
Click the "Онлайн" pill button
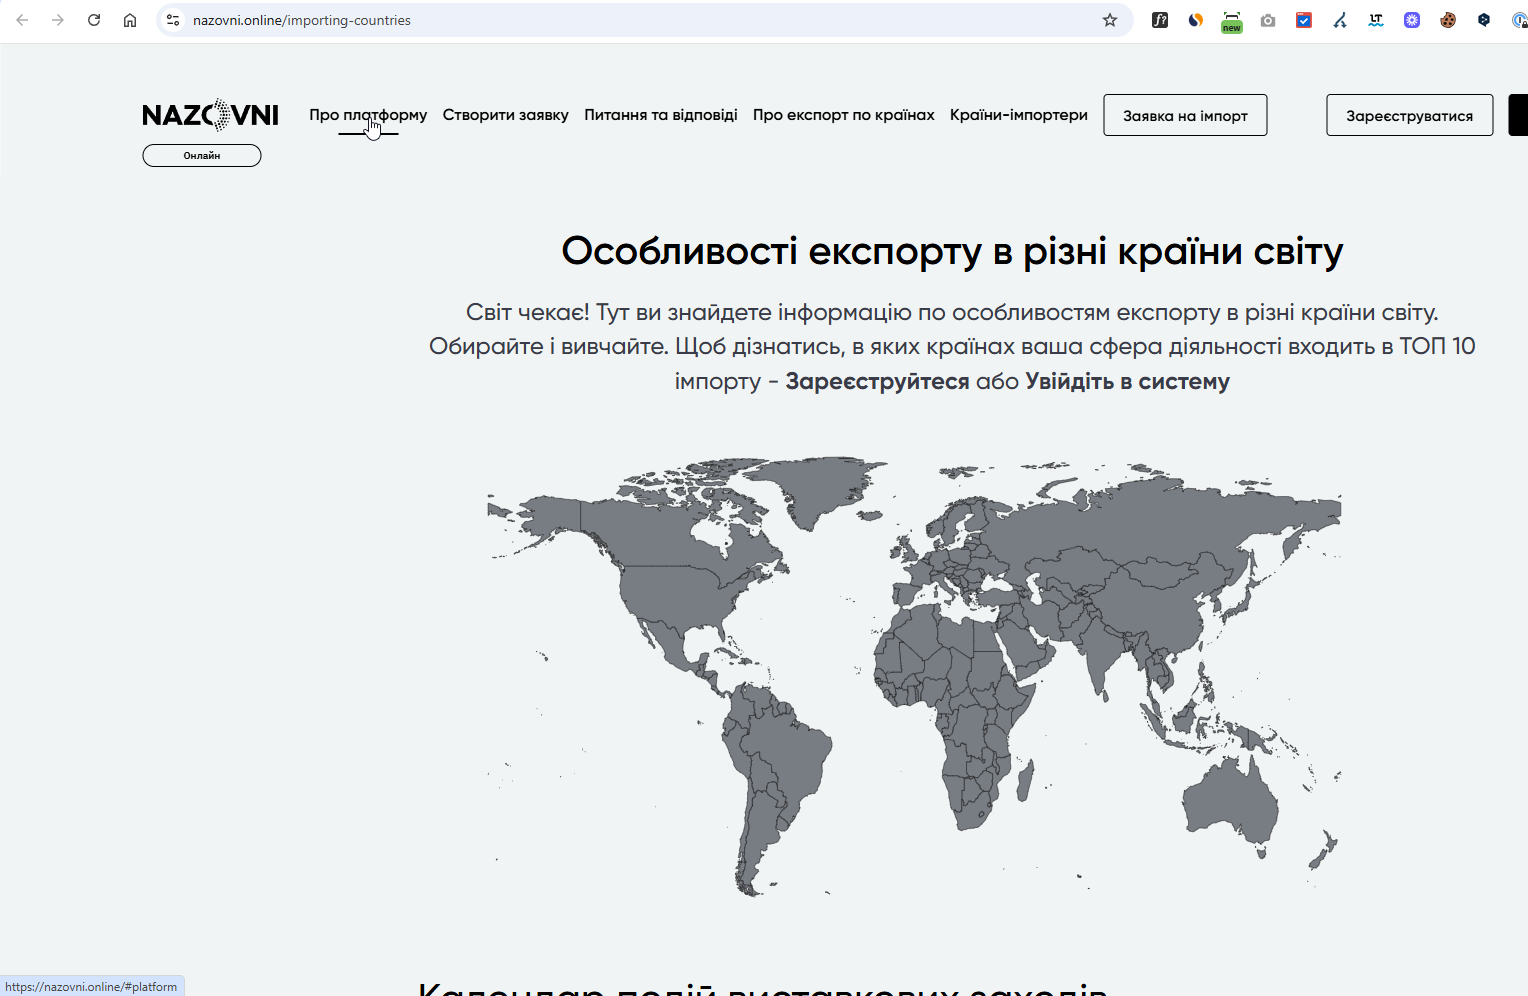point(202,155)
